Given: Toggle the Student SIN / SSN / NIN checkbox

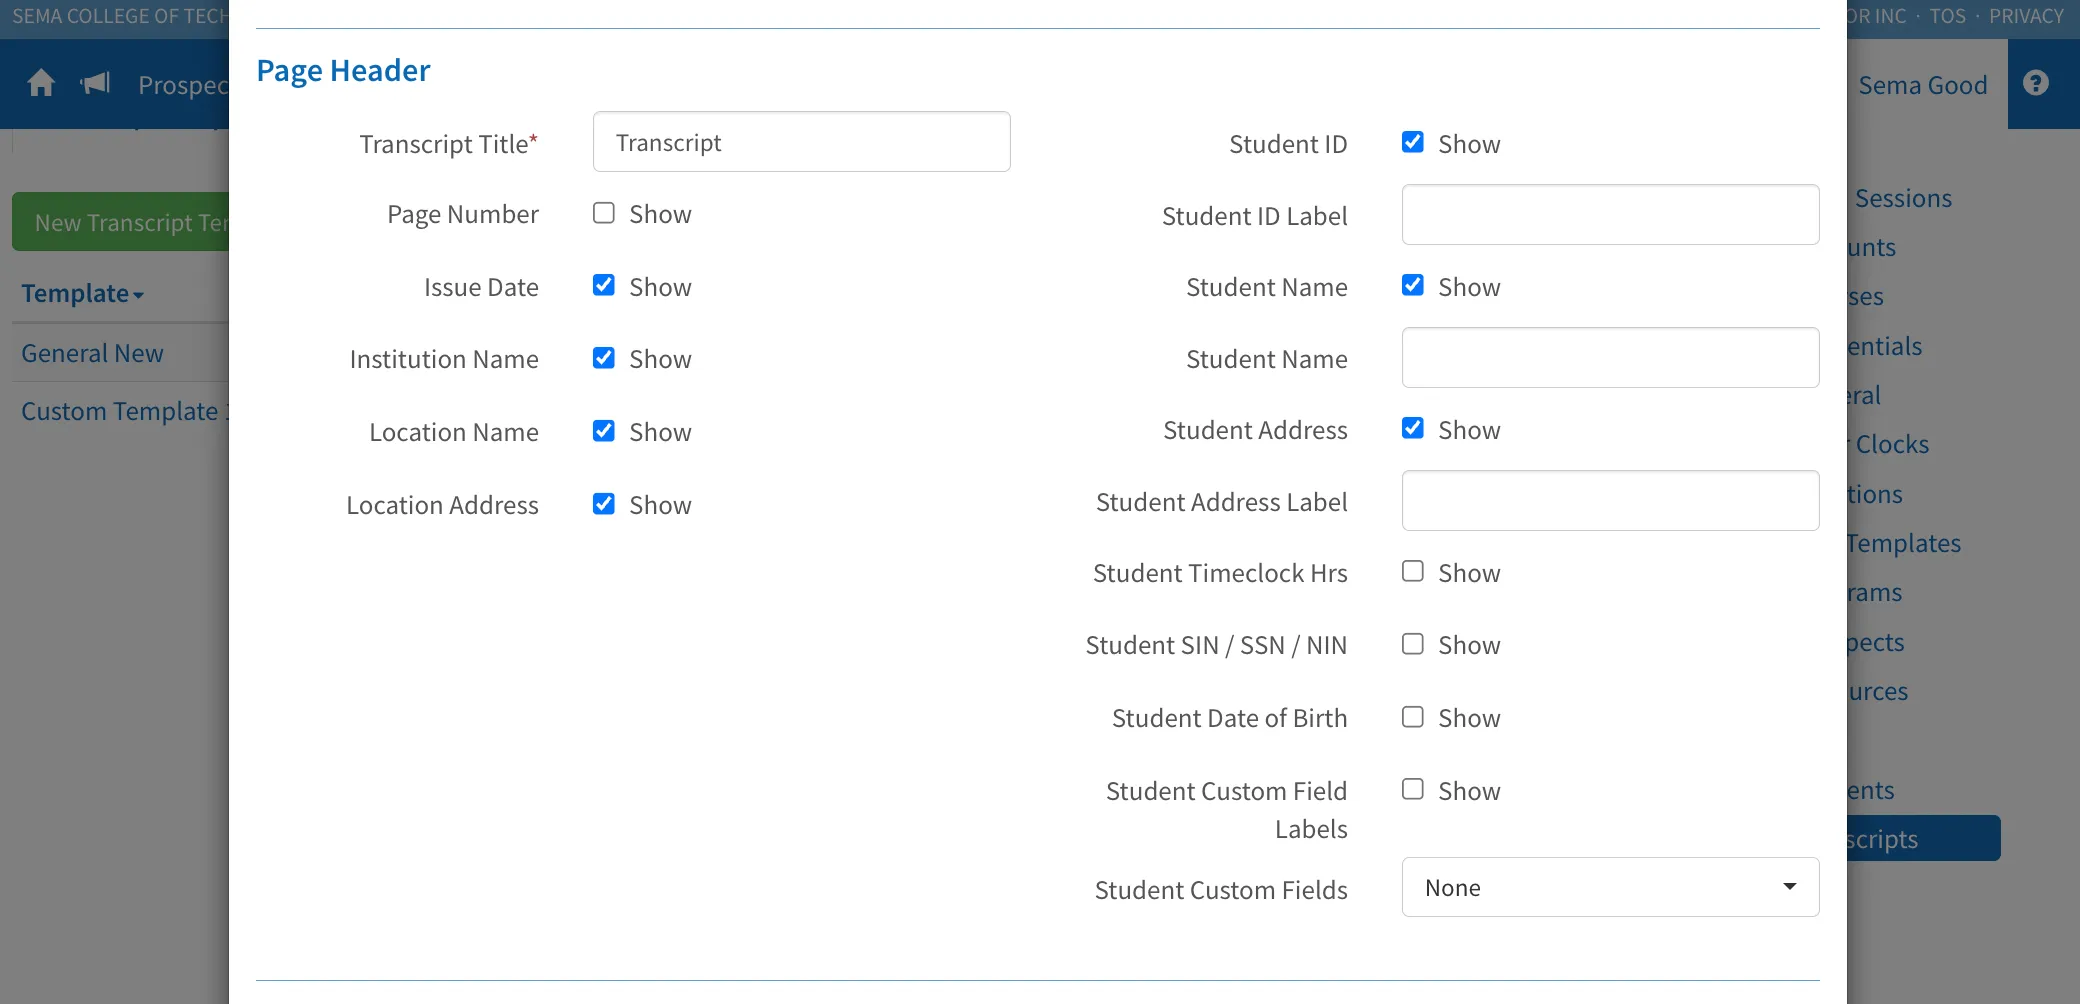Looking at the screenshot, I should click(x=1413, y=644).
